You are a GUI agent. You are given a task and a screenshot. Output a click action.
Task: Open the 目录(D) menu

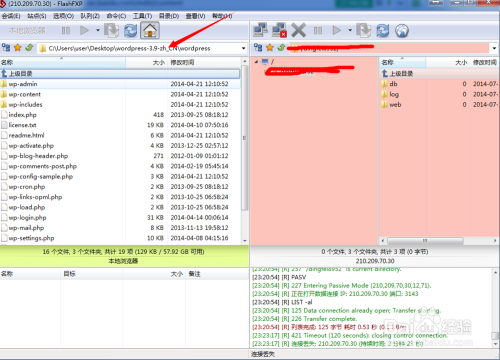click(x=169, y=16)
